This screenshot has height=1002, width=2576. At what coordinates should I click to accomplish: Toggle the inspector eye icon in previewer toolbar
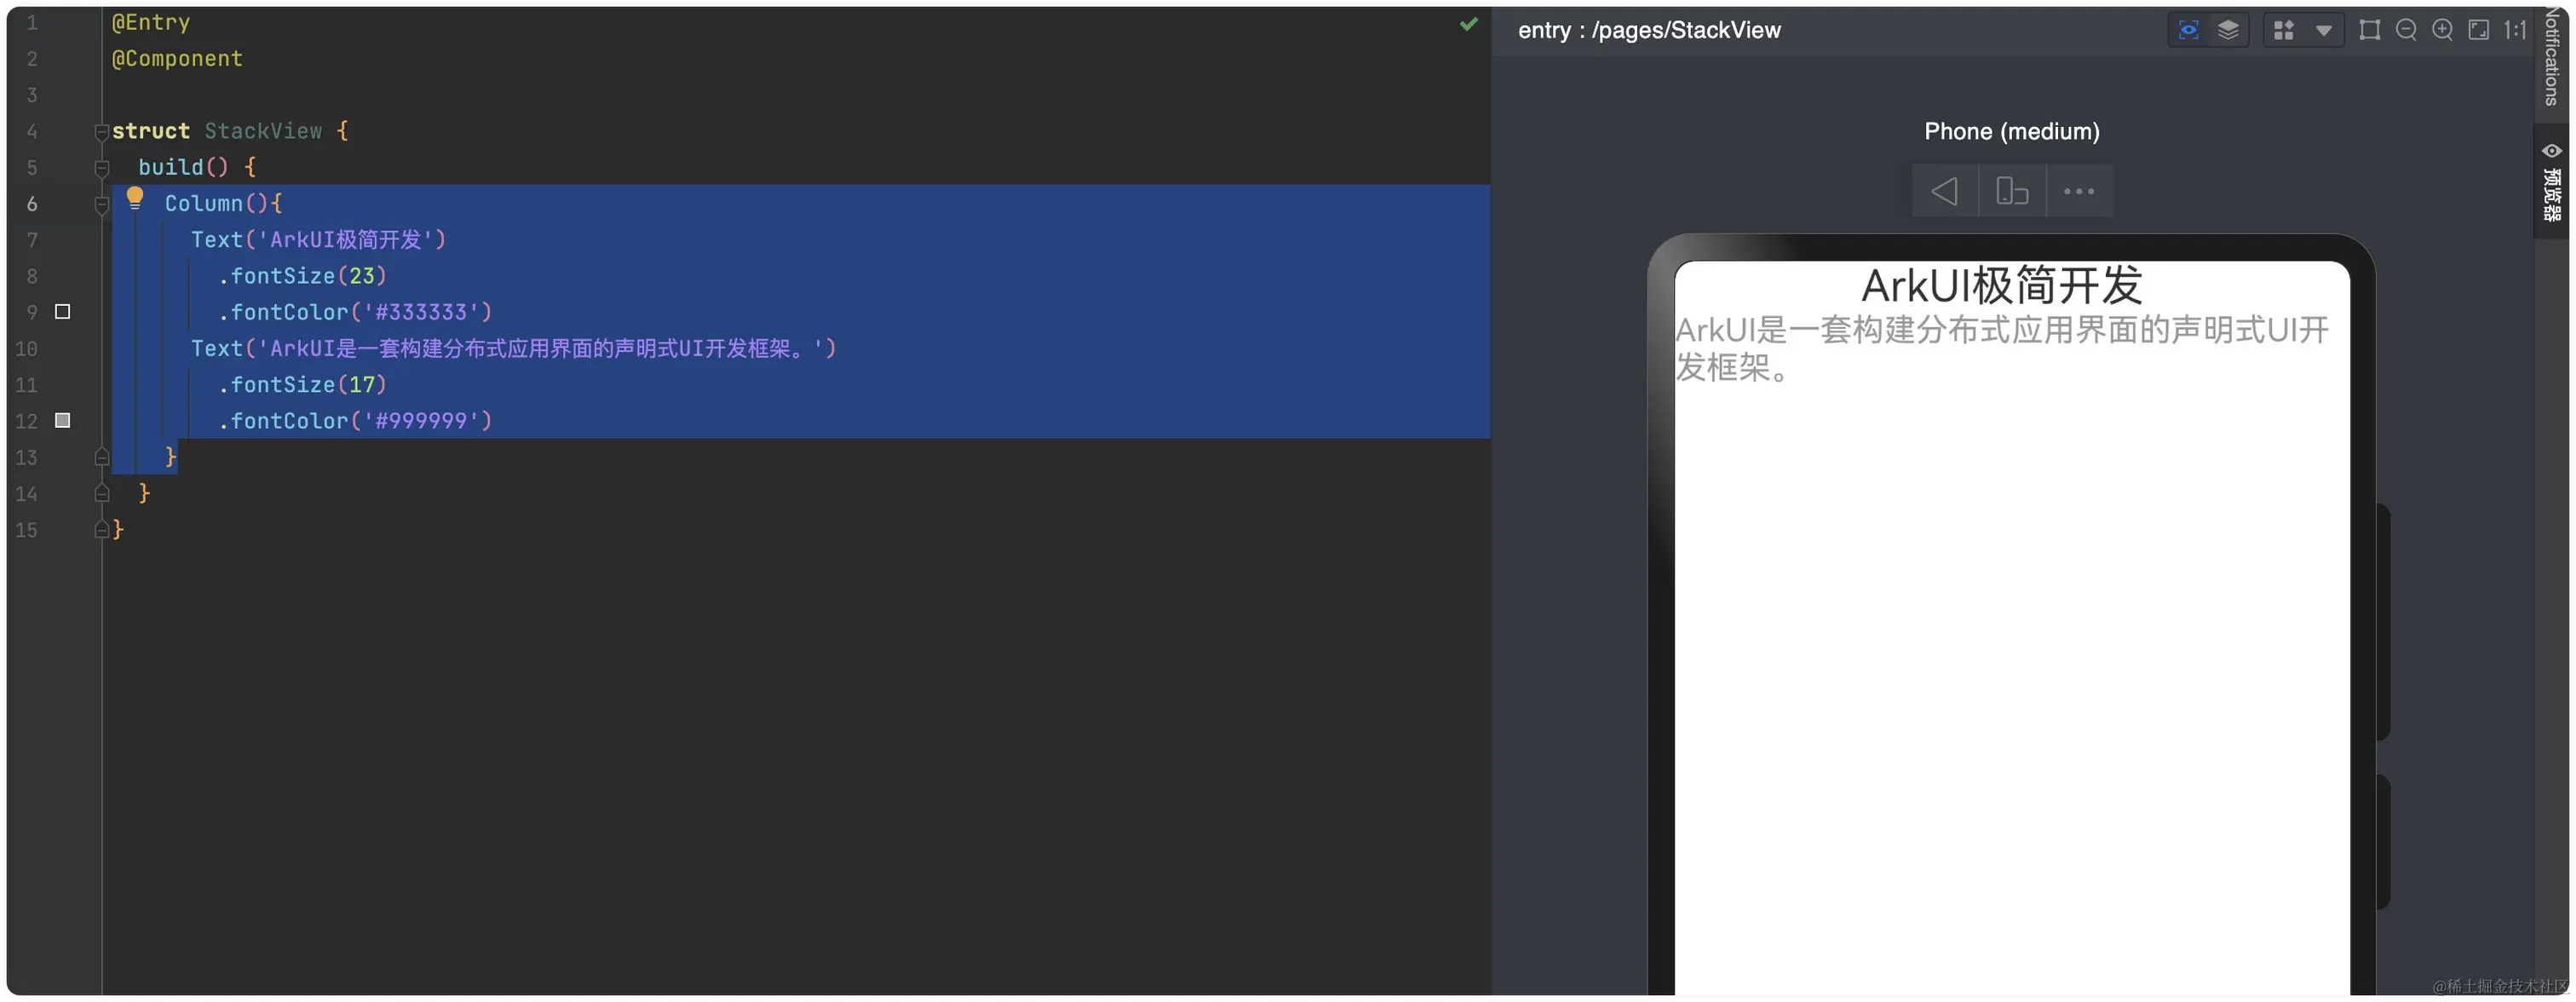click(2188, 30)
